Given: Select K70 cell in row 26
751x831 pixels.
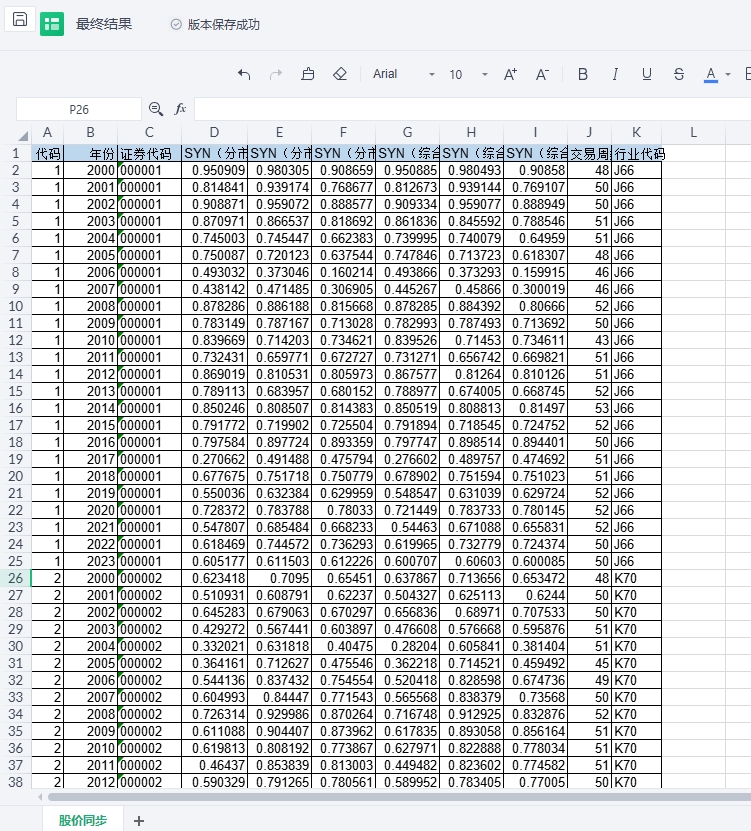Looking at the screenshot, I should (636, 578).
